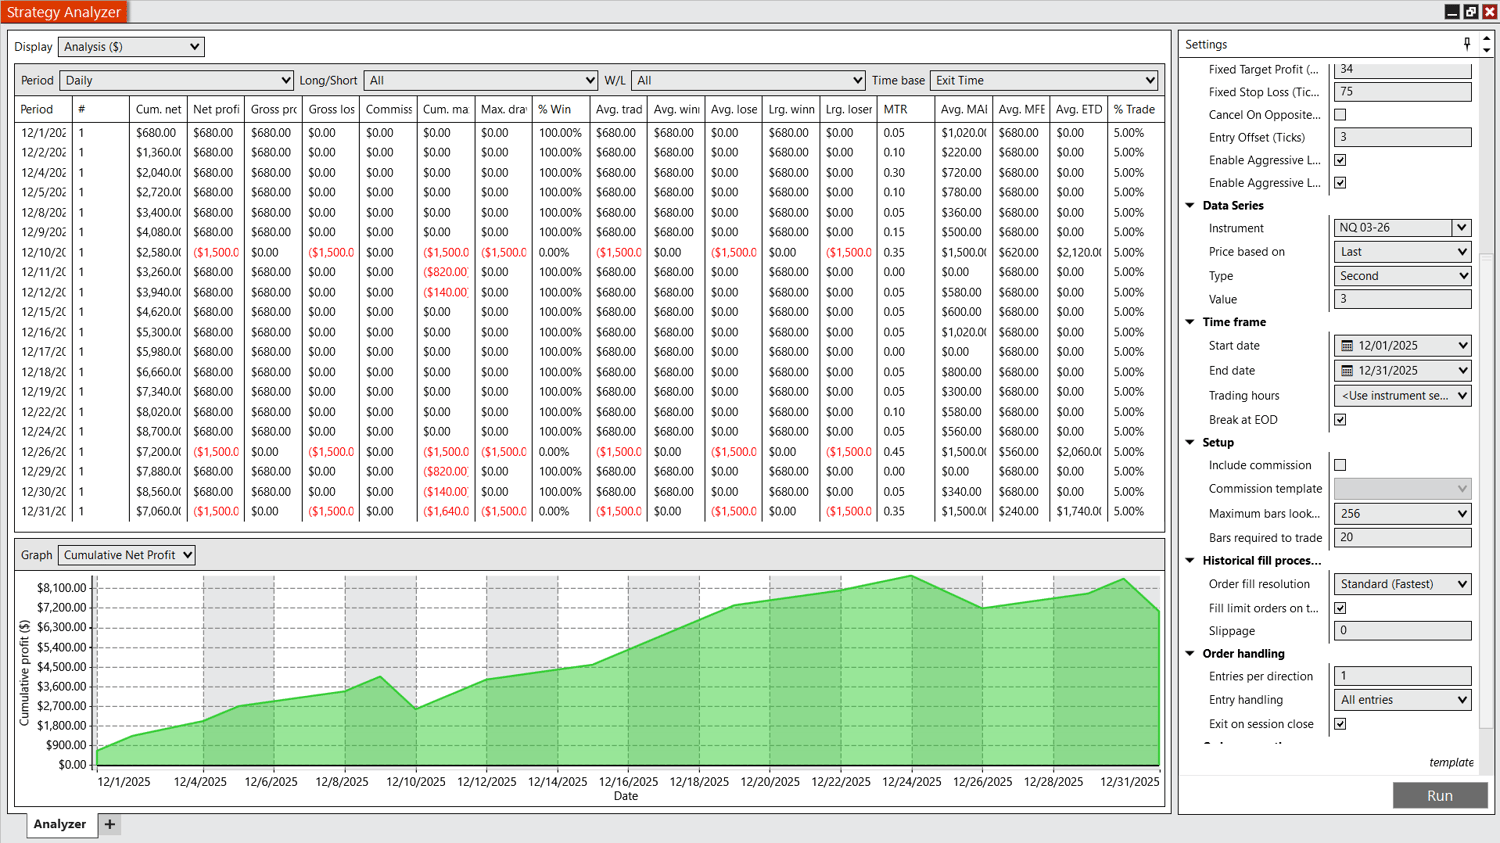Screen dimensions: 1500x843
Task: Sort by the Cum. net column header
Action: point(158,109)
